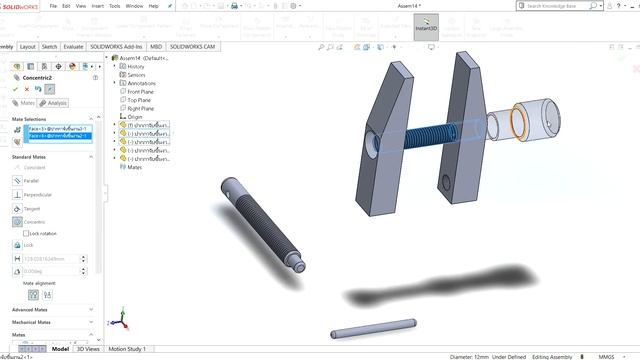Set mate alignment to Aligned
Viewport: 640px width, 360px height.
click(x=33, y=295)
